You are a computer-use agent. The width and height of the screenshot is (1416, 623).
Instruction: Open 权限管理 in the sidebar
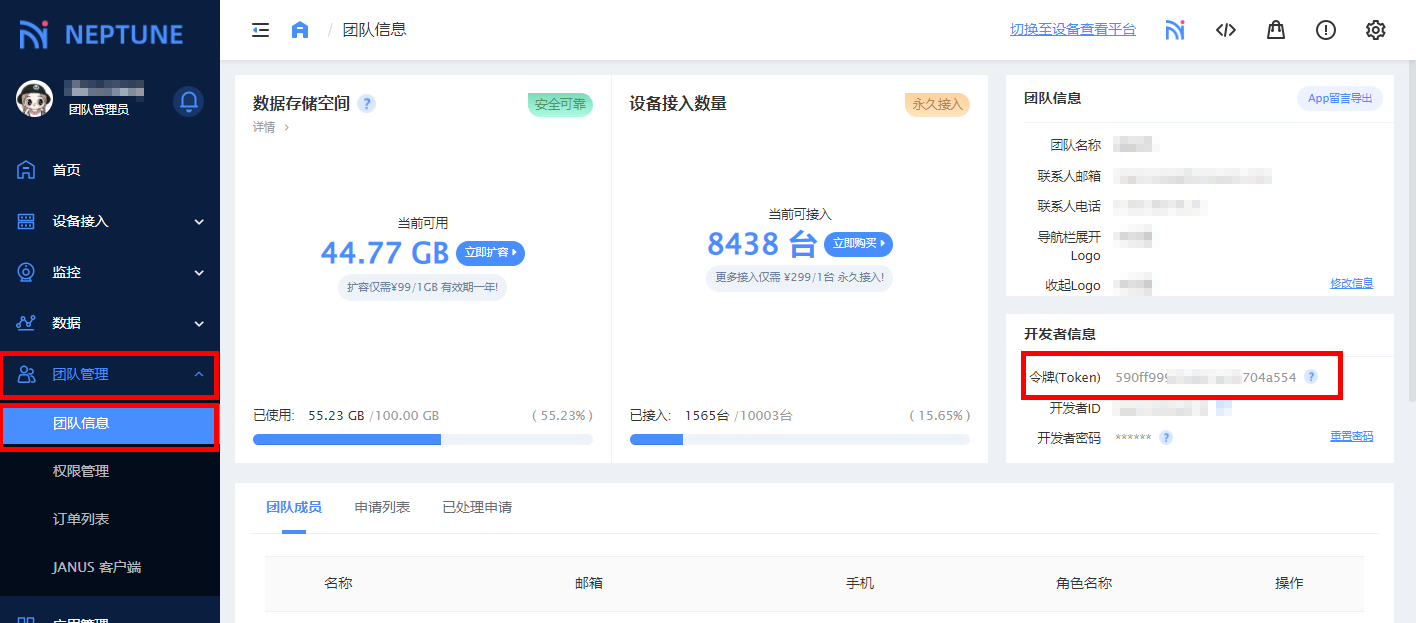tap(81, 471)
